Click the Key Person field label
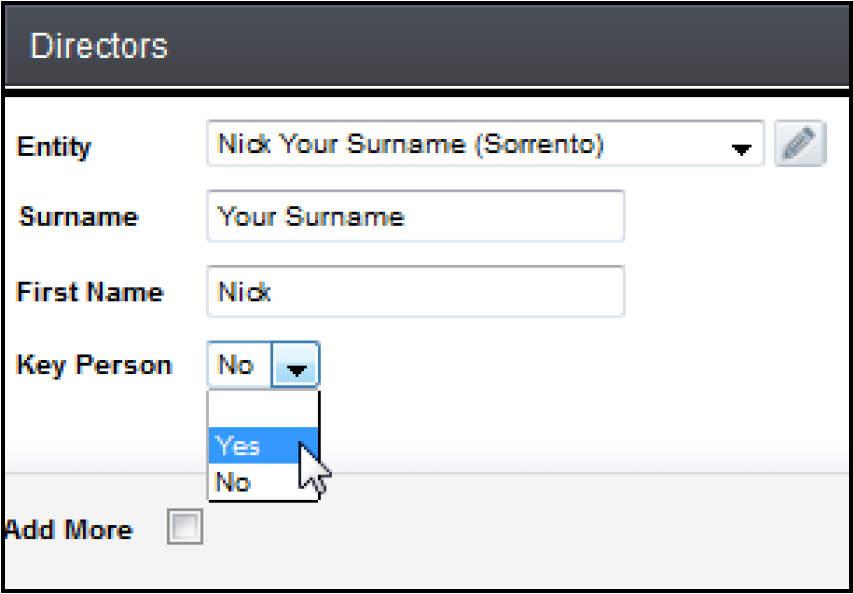Image resolution: width=853 pixels, height=594 pixels. [x=94, y=365]
